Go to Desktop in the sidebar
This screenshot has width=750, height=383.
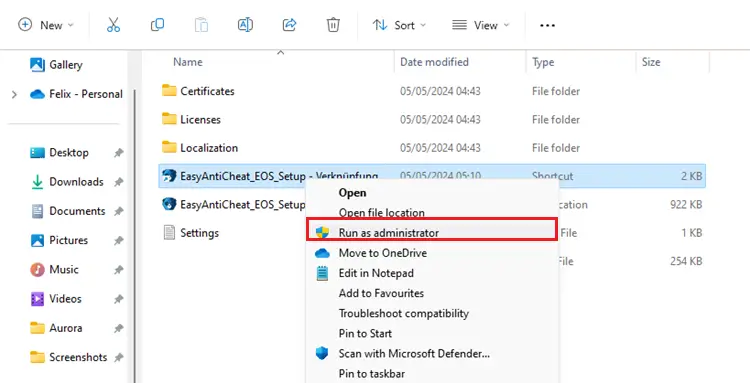(x=59, y=153)
